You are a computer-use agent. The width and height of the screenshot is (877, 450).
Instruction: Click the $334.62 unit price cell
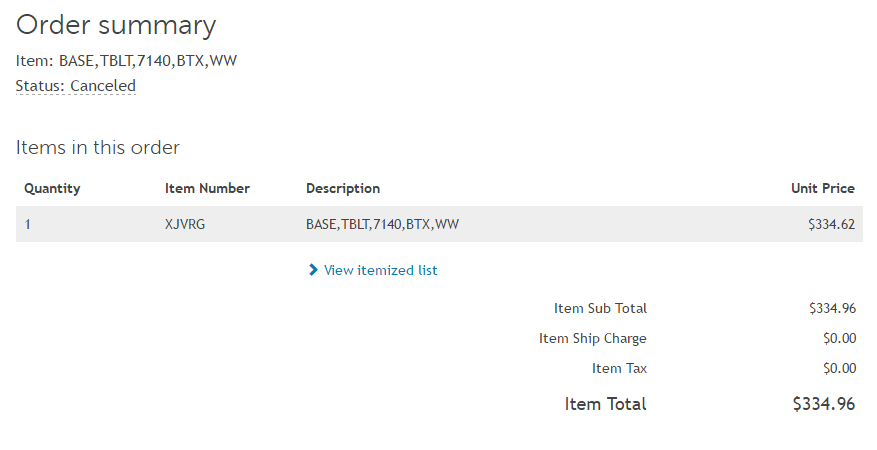click(831, 224)
